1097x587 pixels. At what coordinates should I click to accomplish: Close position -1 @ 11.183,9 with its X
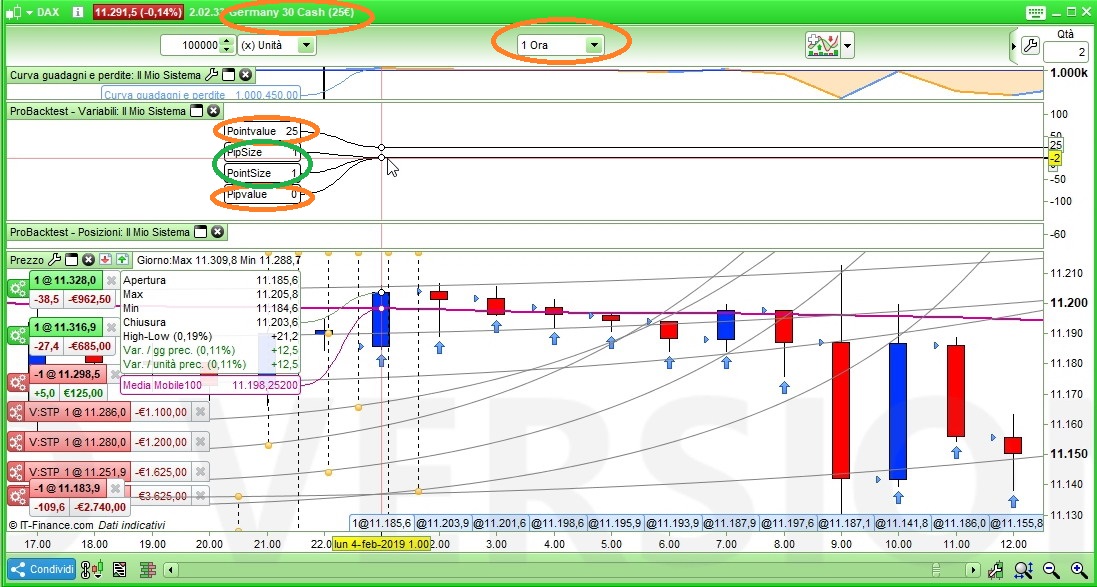(115, 488)
